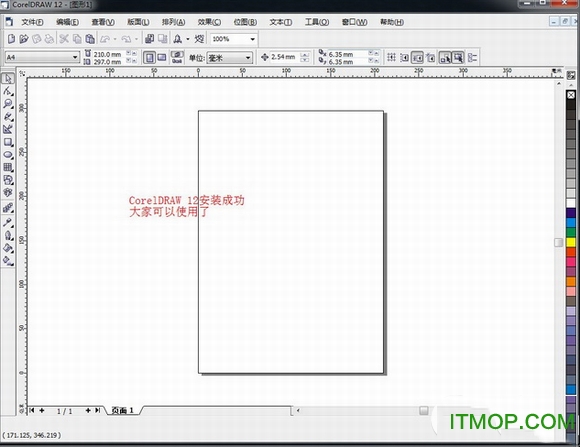Viewport: 580px width, 447px height.
Task: Select the Eyedropper tool
Action: [8, 222]
